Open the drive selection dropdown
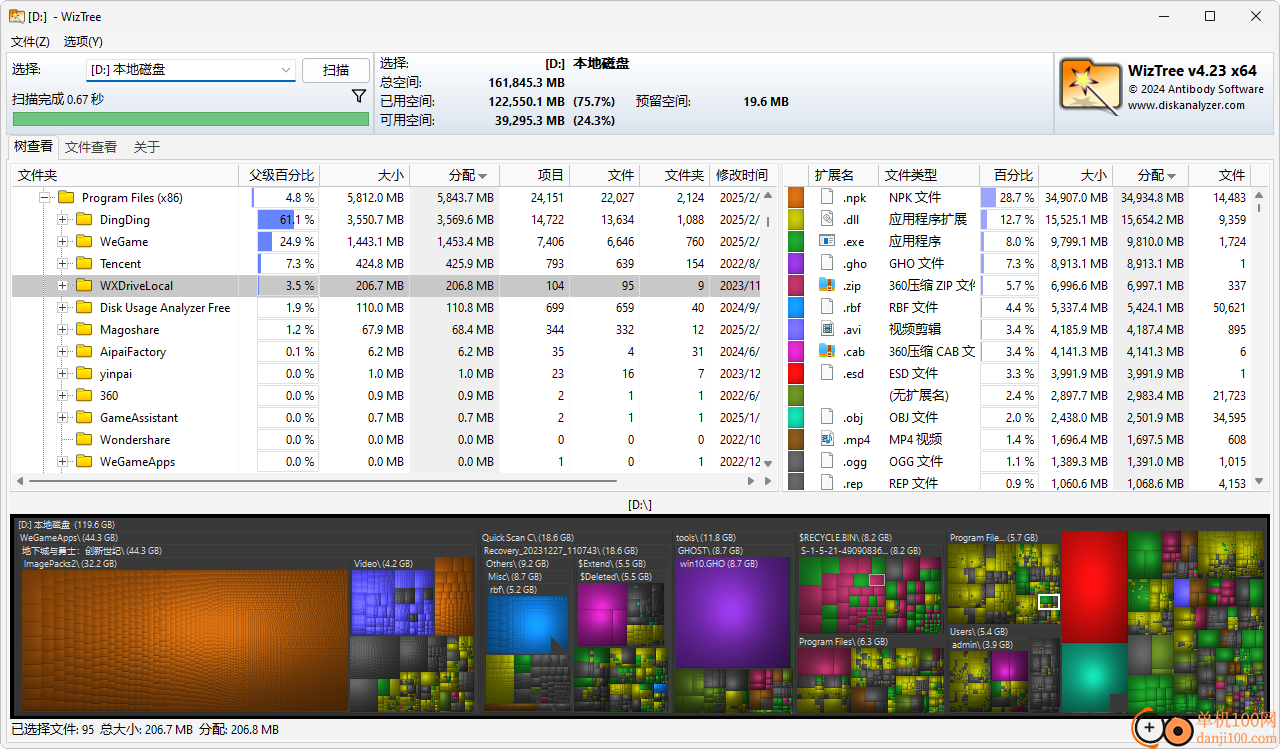The height and width of the screenshot is (749, 1280). [x=285, y=70]
